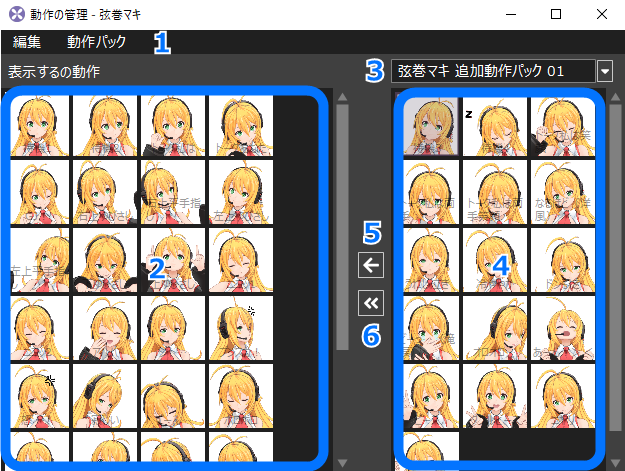Screen dimensions: 625x471
Task: Expand the motion pack dropdown arrow
Action: pyautogui.click(x=605, y=71)
